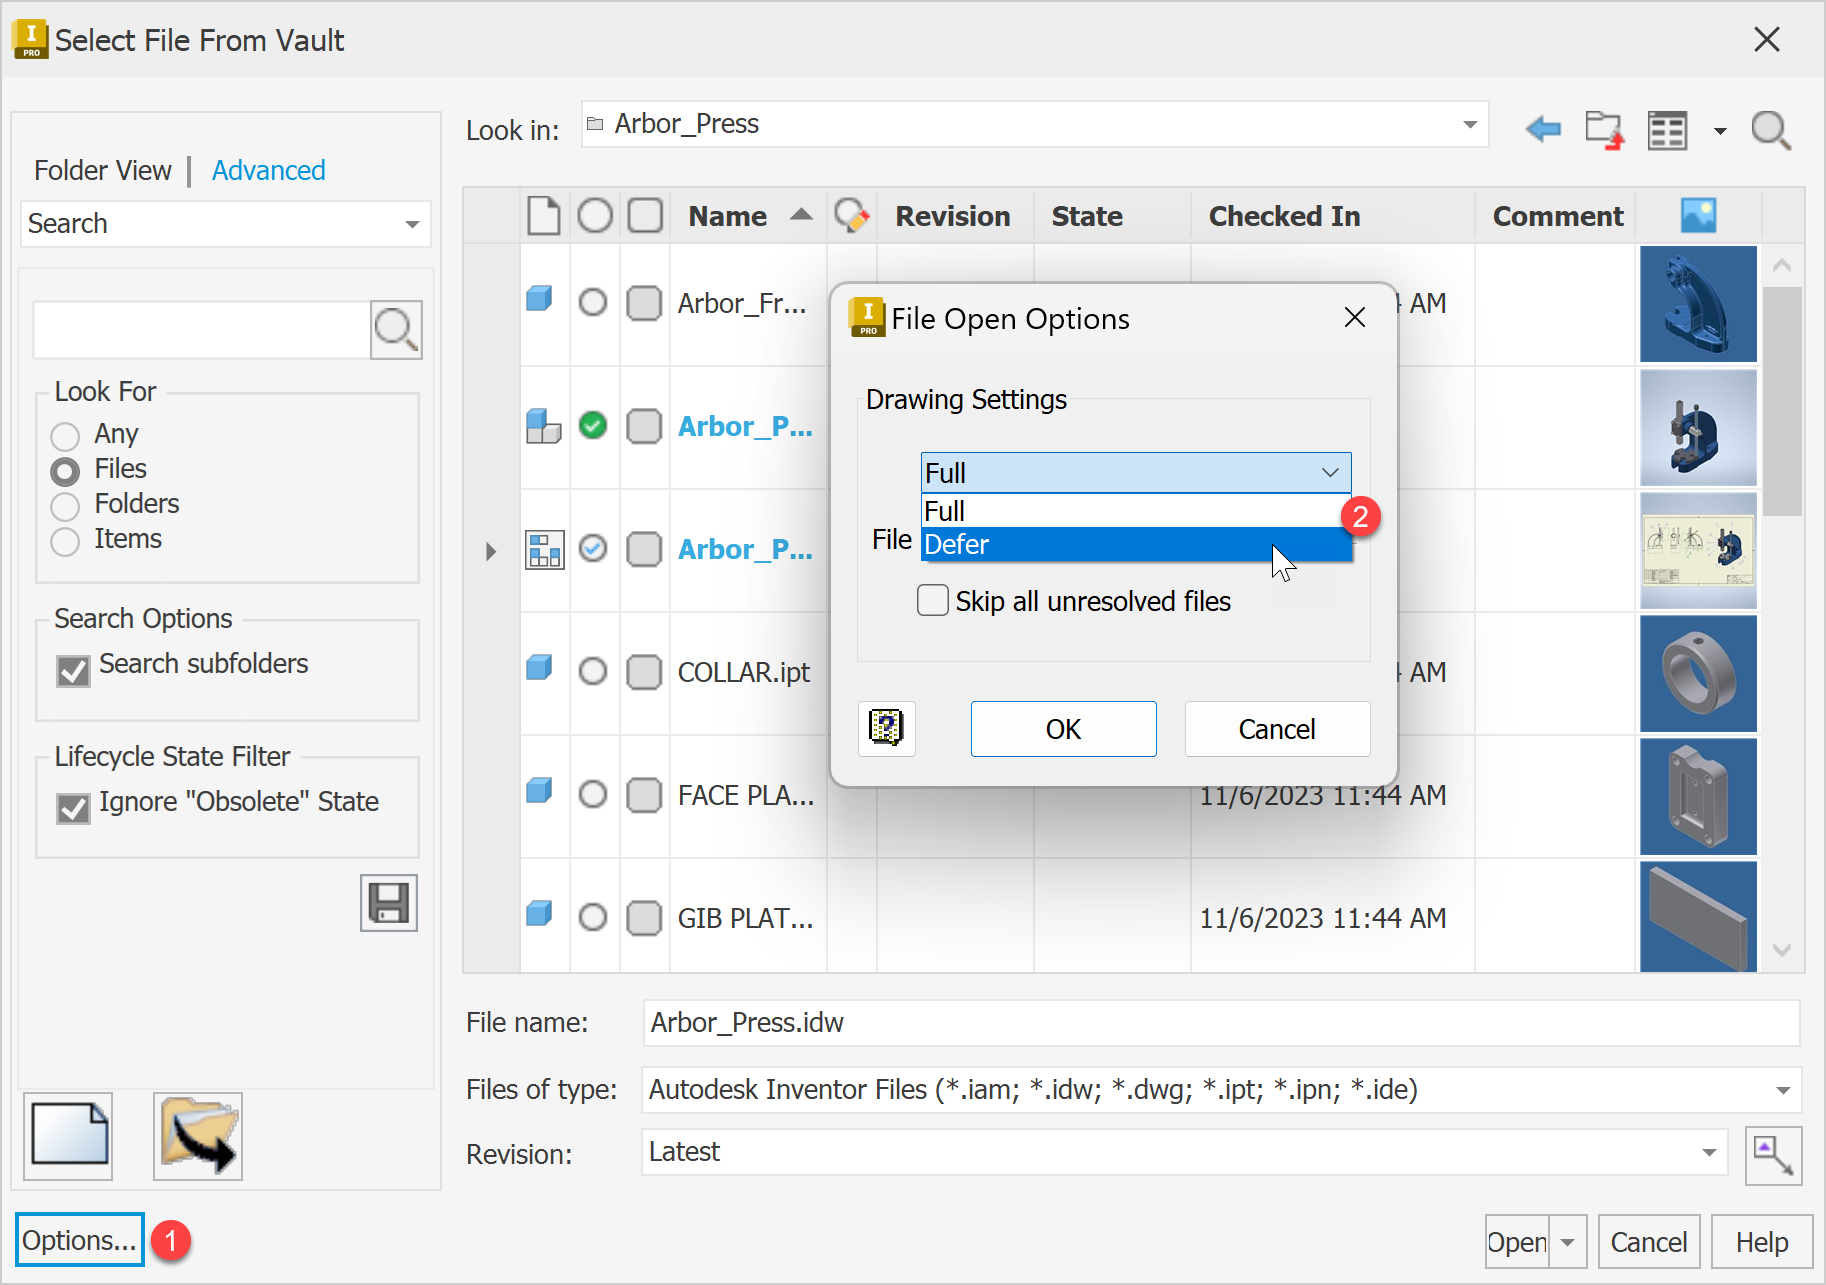
Task: Expand the Arbor_Press drawing row arrow
Action: tap(490, 551)
